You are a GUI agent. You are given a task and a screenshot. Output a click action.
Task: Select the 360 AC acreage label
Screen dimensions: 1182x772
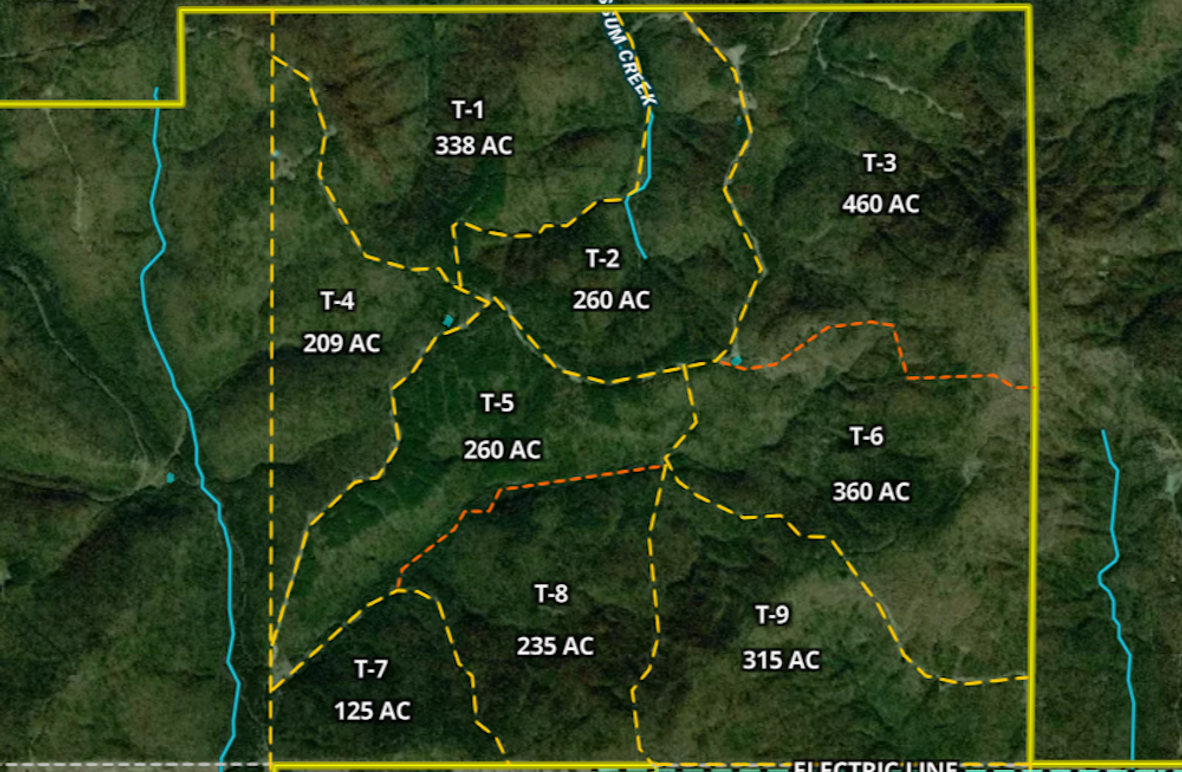tap(871, 492)
